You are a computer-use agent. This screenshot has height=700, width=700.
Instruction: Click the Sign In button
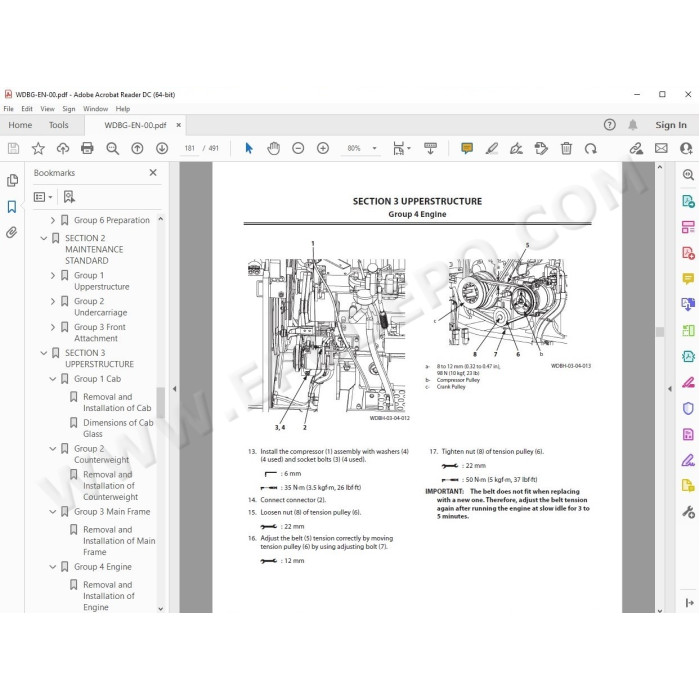(671, 125)
